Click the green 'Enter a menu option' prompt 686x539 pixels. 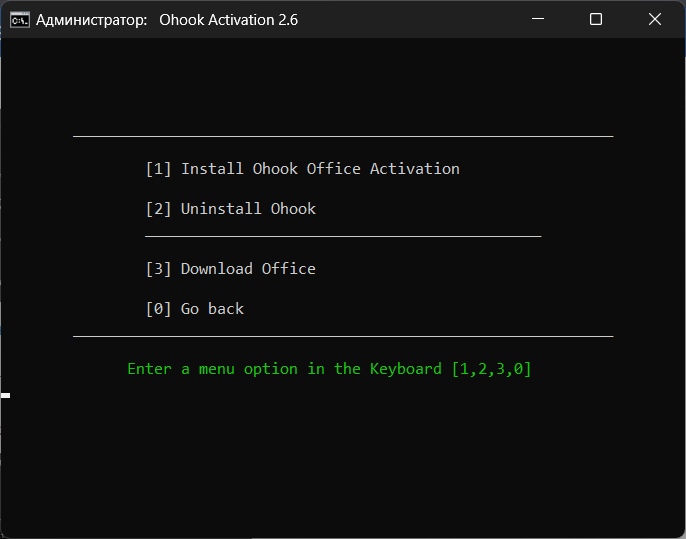coord(285,369)
